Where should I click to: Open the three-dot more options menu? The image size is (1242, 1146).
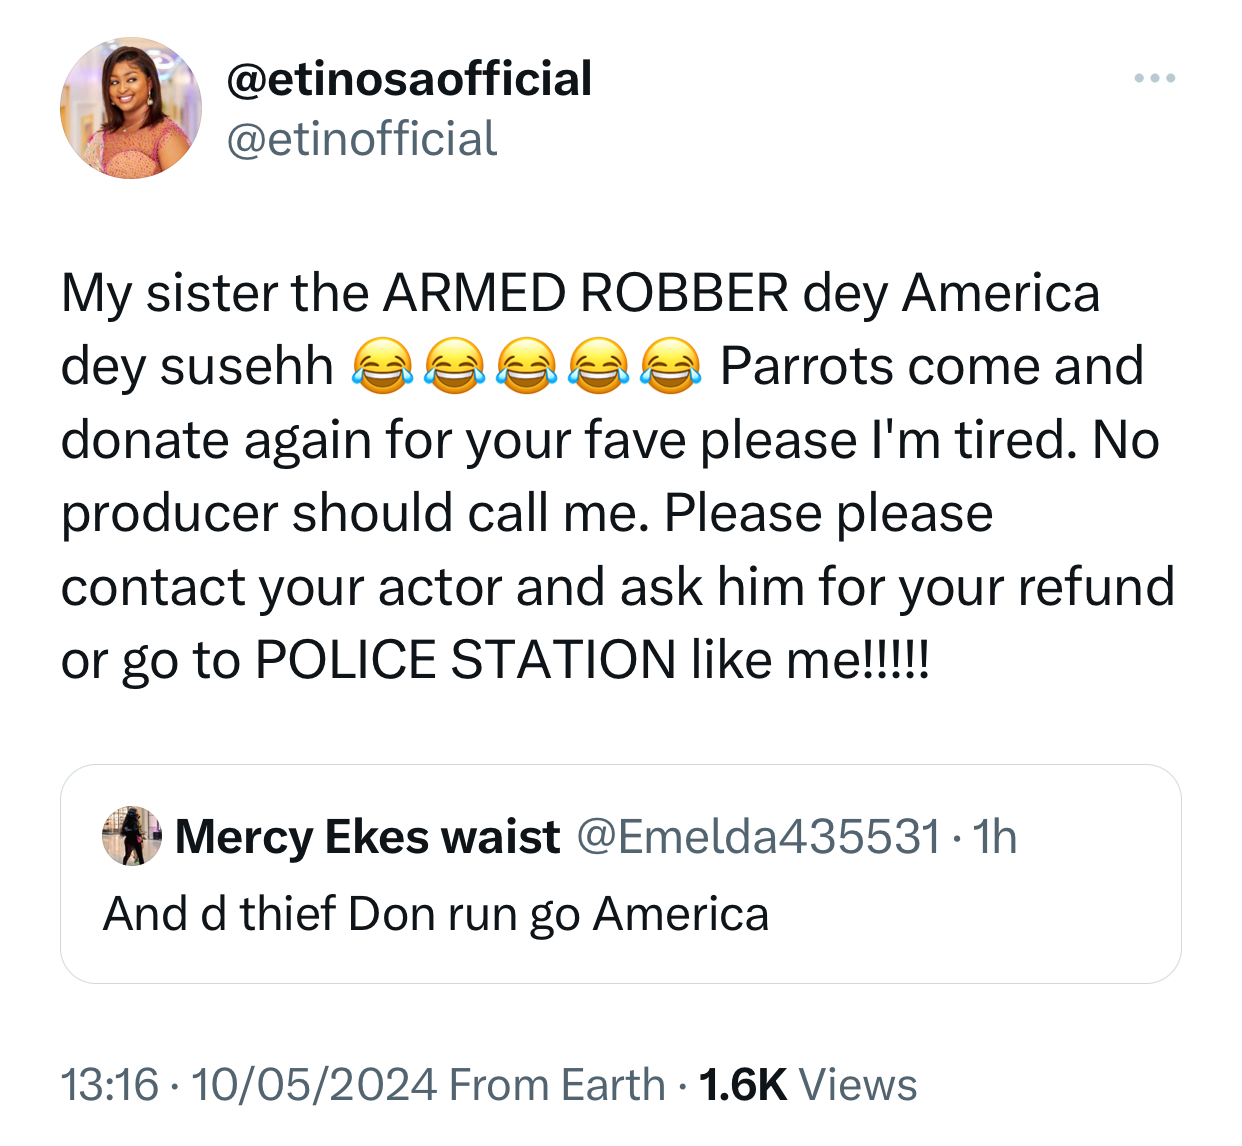(1154, 78)
